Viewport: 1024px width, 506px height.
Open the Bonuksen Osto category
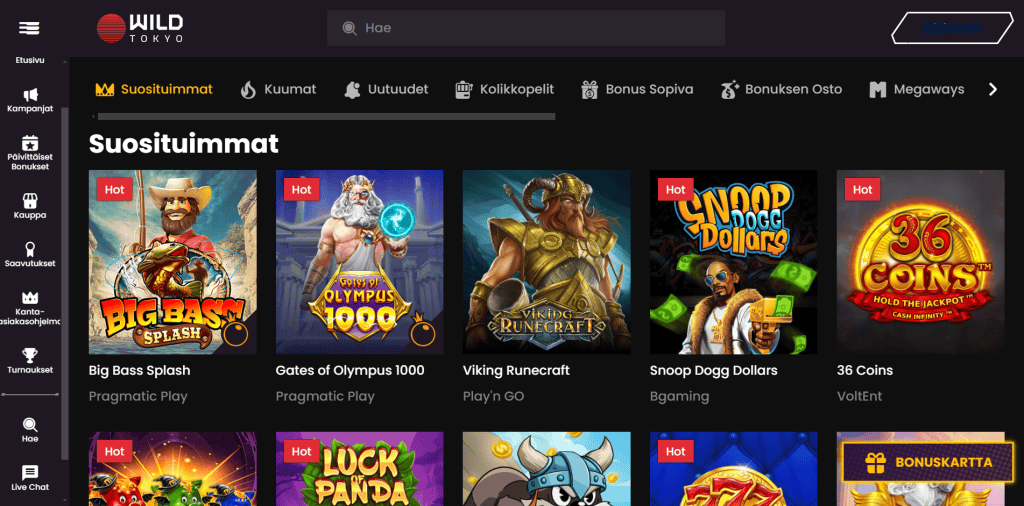click(x=781, y=89)
